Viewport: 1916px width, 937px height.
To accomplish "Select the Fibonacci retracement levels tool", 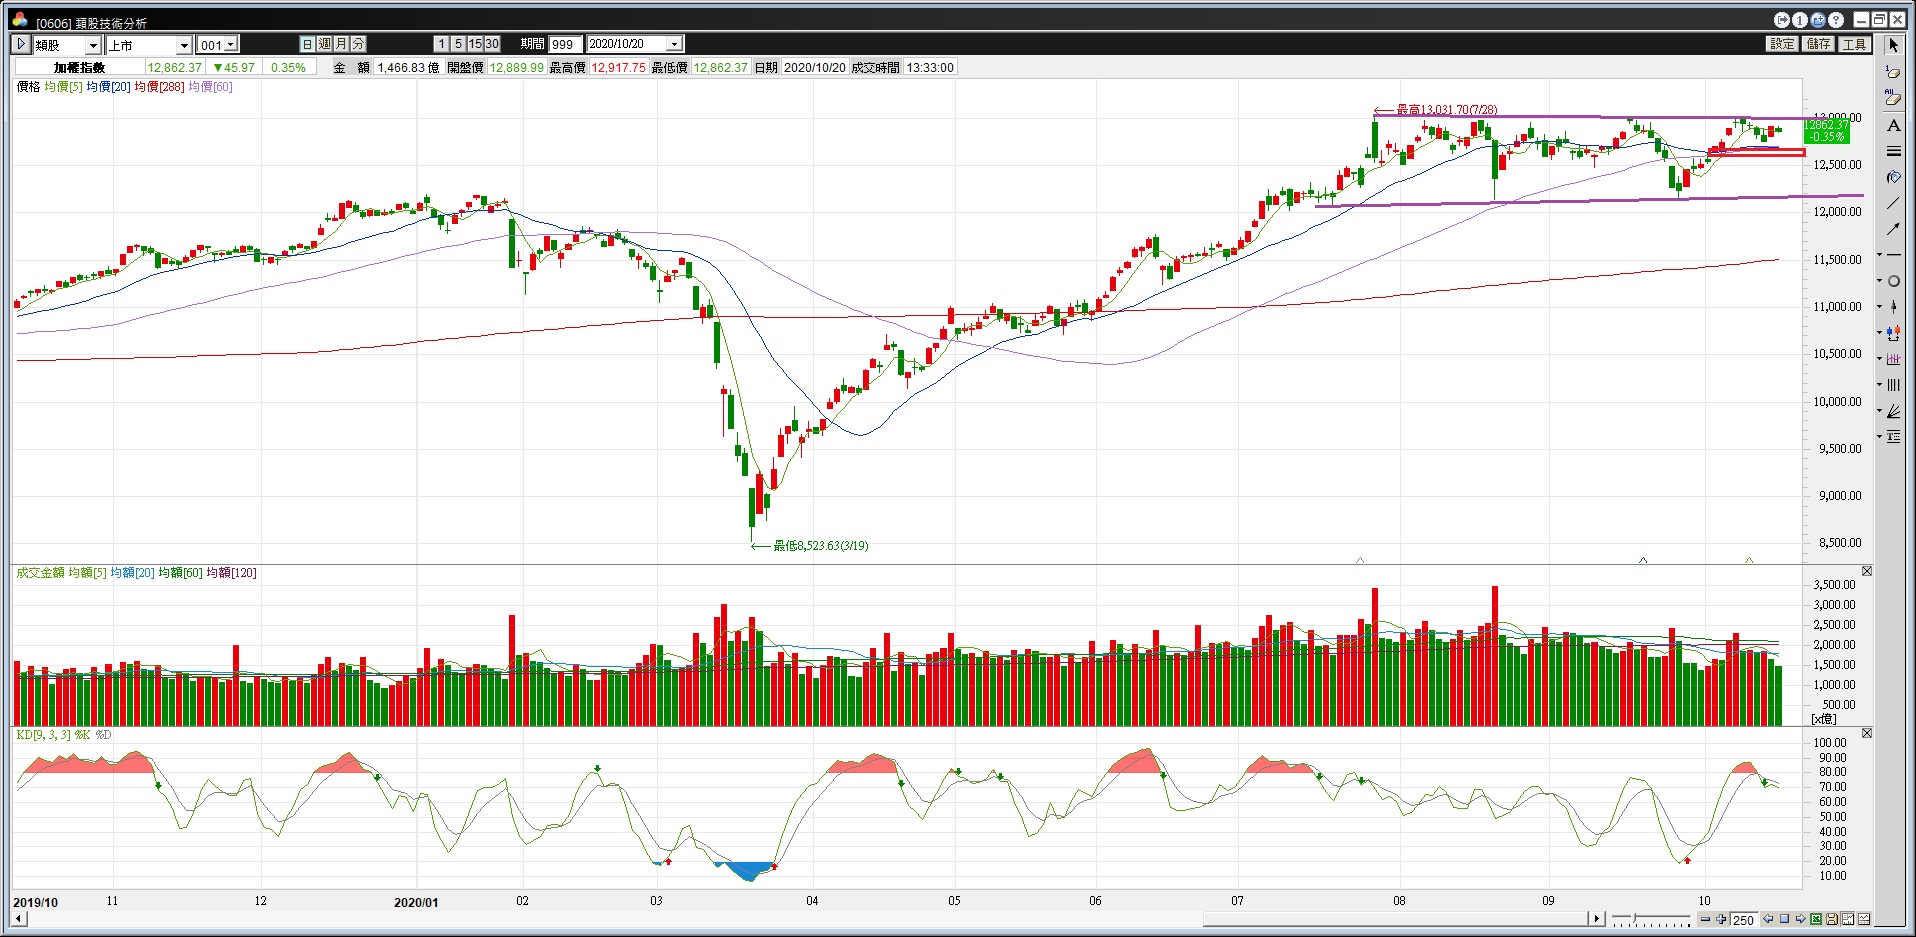I will (x=1894, y=437).
